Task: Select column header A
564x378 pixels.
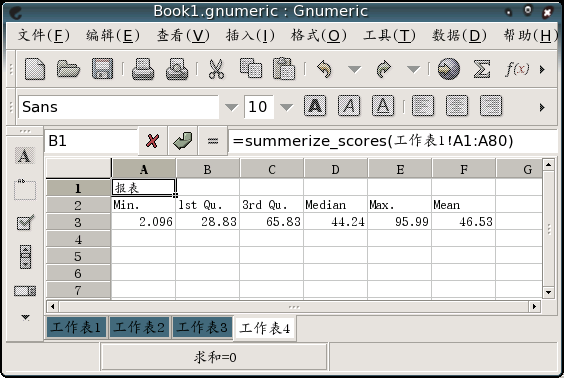Action: (x=144, y=169)
